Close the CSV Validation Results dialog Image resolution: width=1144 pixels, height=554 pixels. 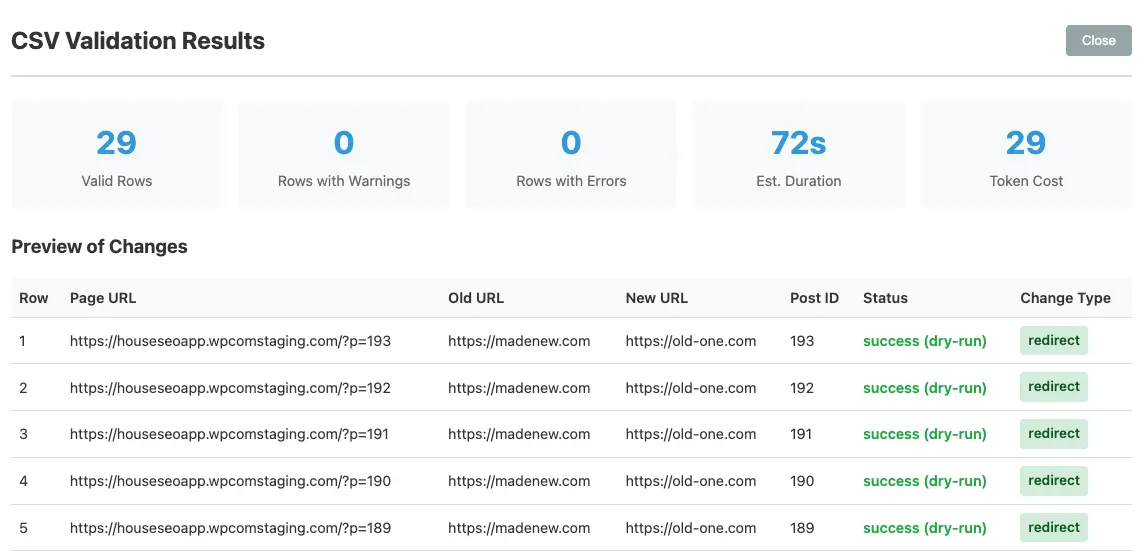[1098, 41]
